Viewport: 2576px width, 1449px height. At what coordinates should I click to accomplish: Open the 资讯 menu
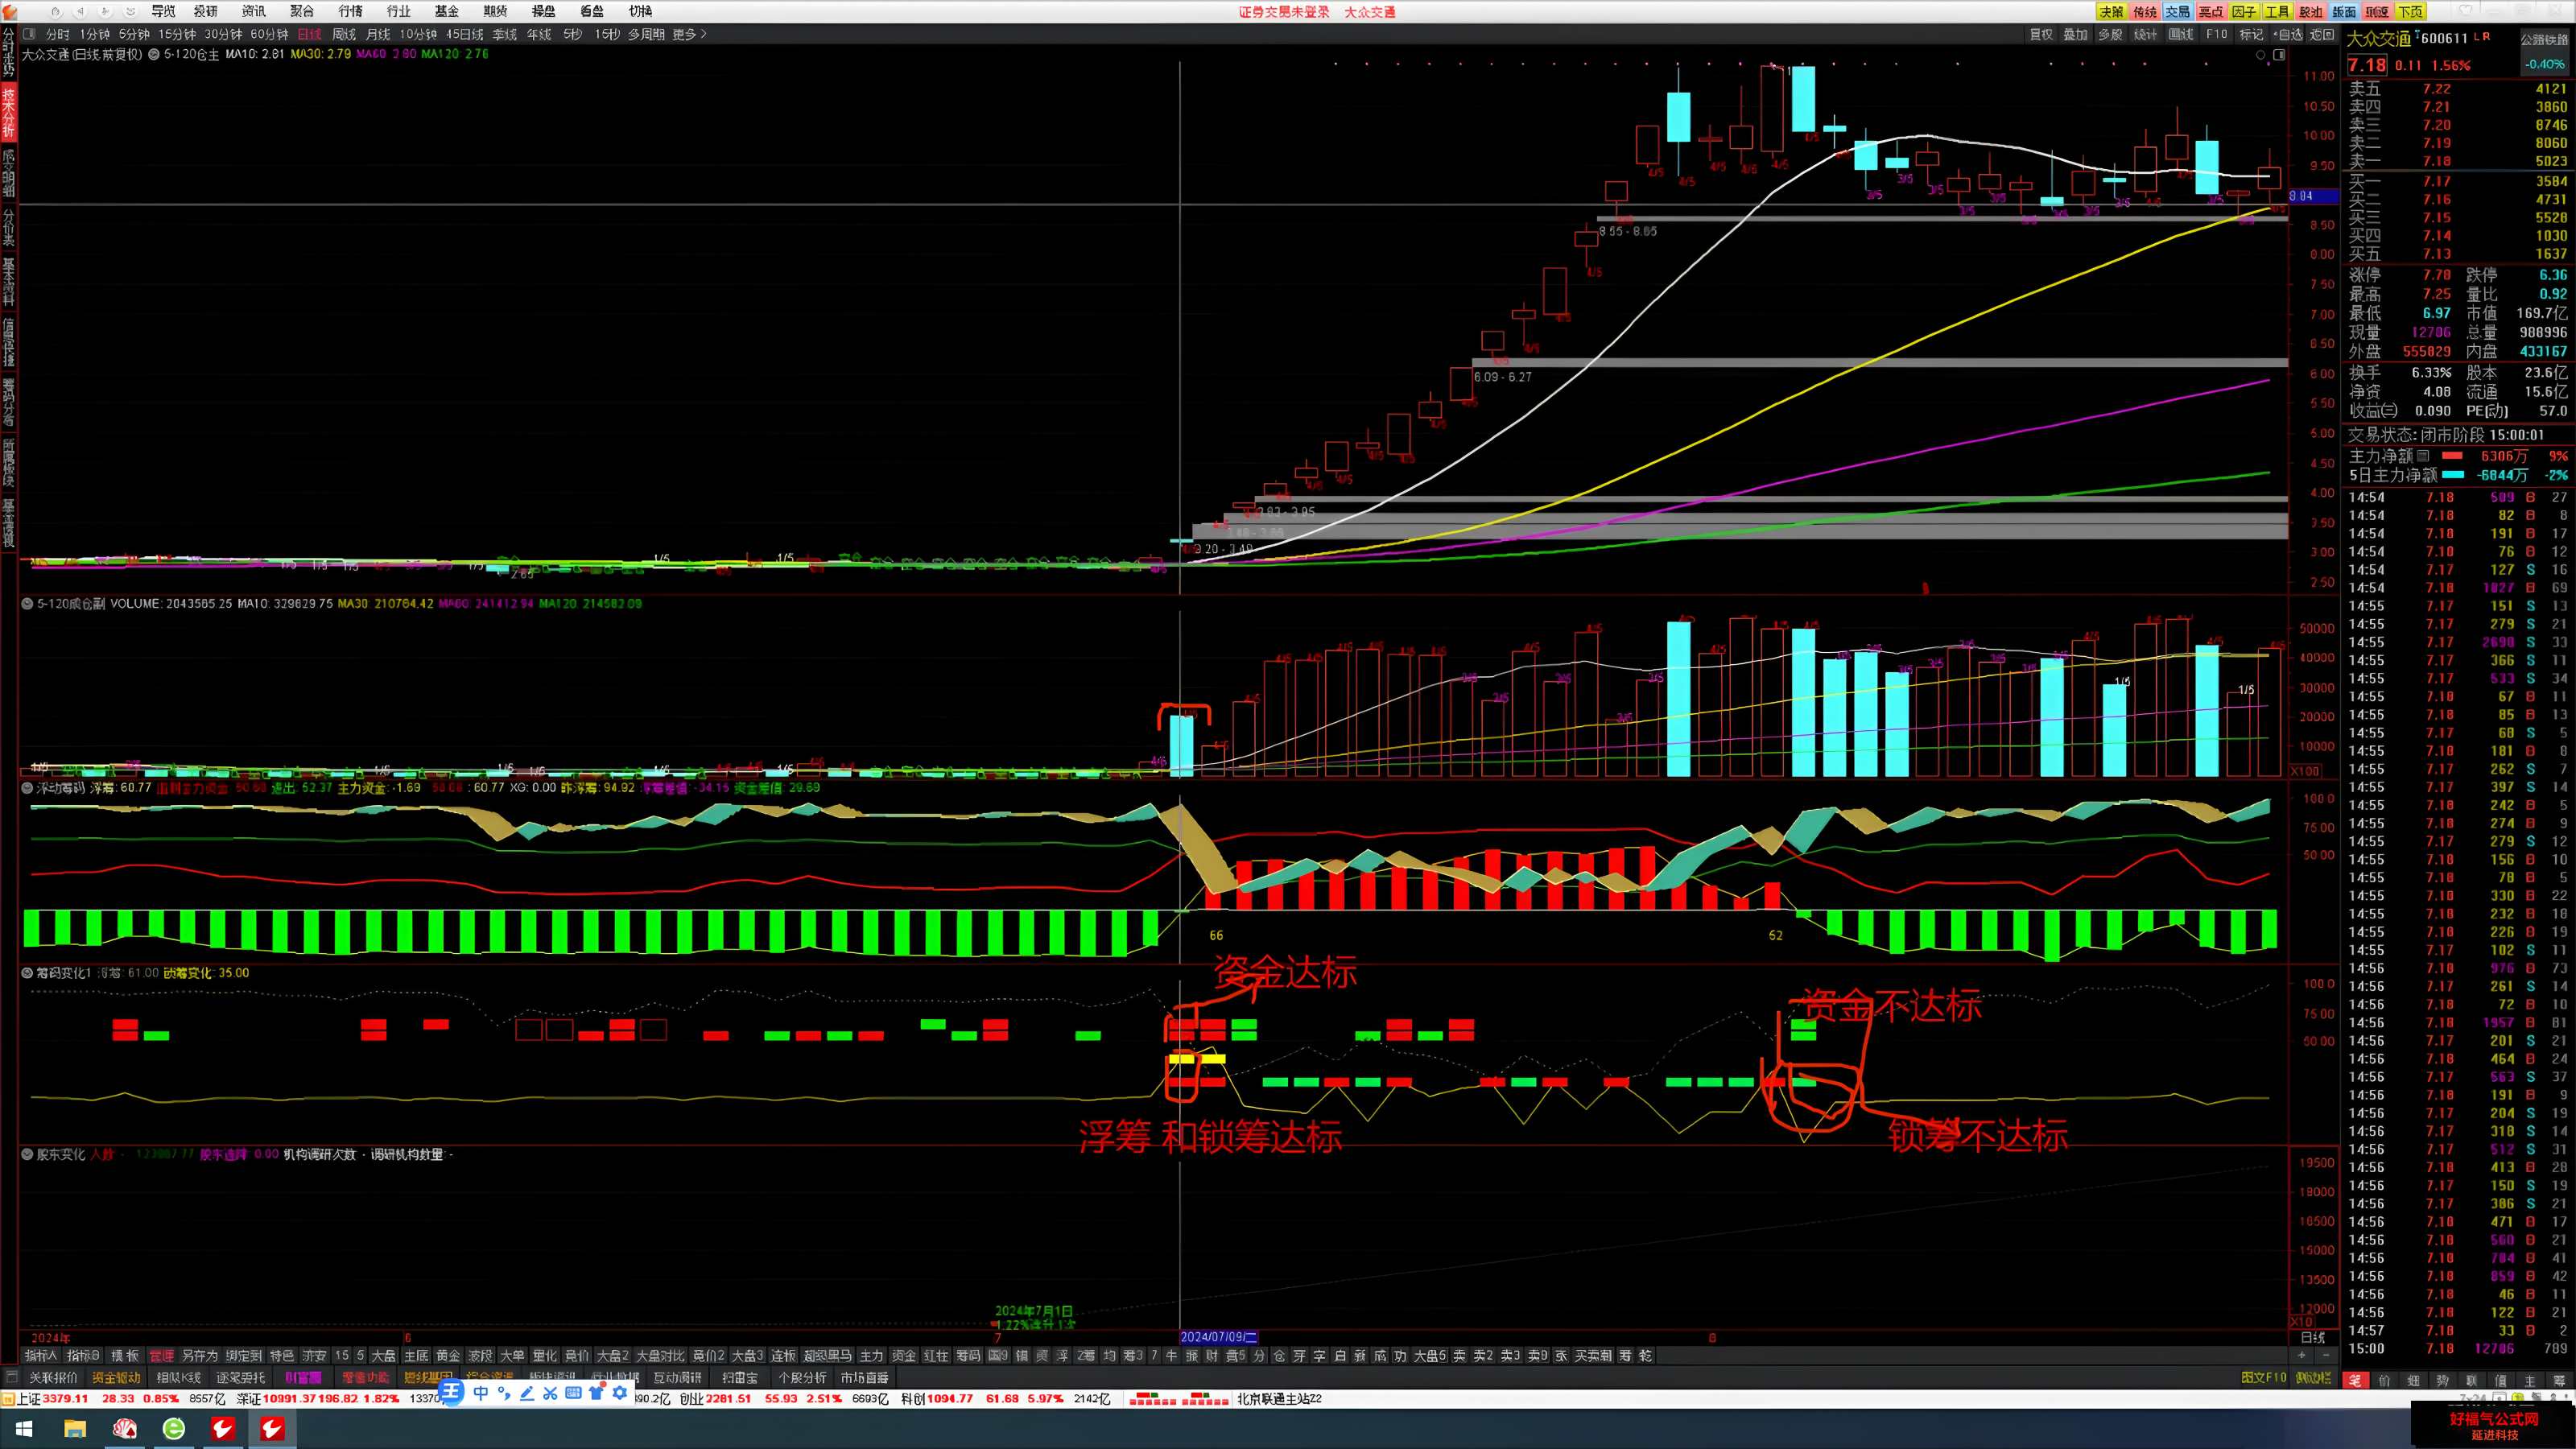click(x=254, y=11)
